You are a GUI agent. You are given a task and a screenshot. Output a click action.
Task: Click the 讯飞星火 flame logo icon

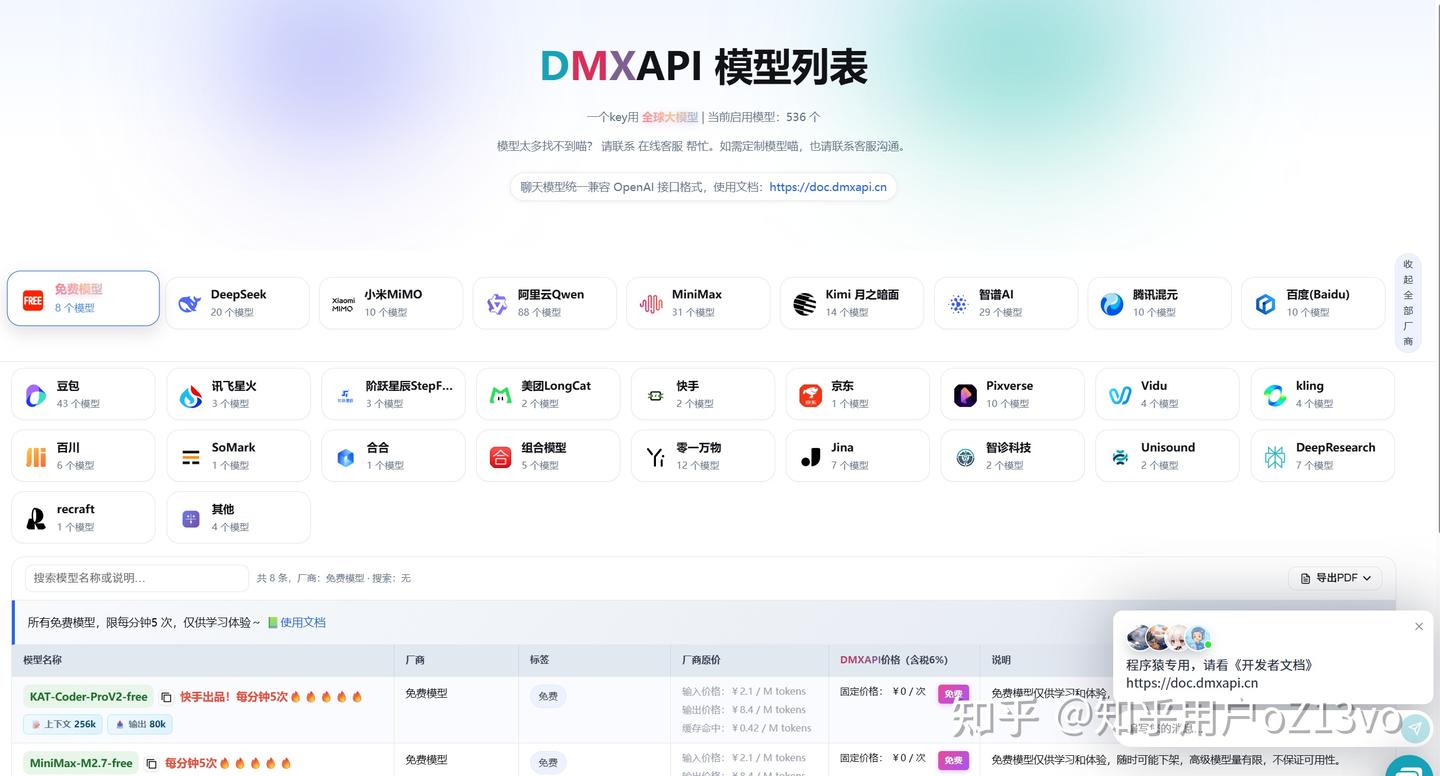[191, 395]
